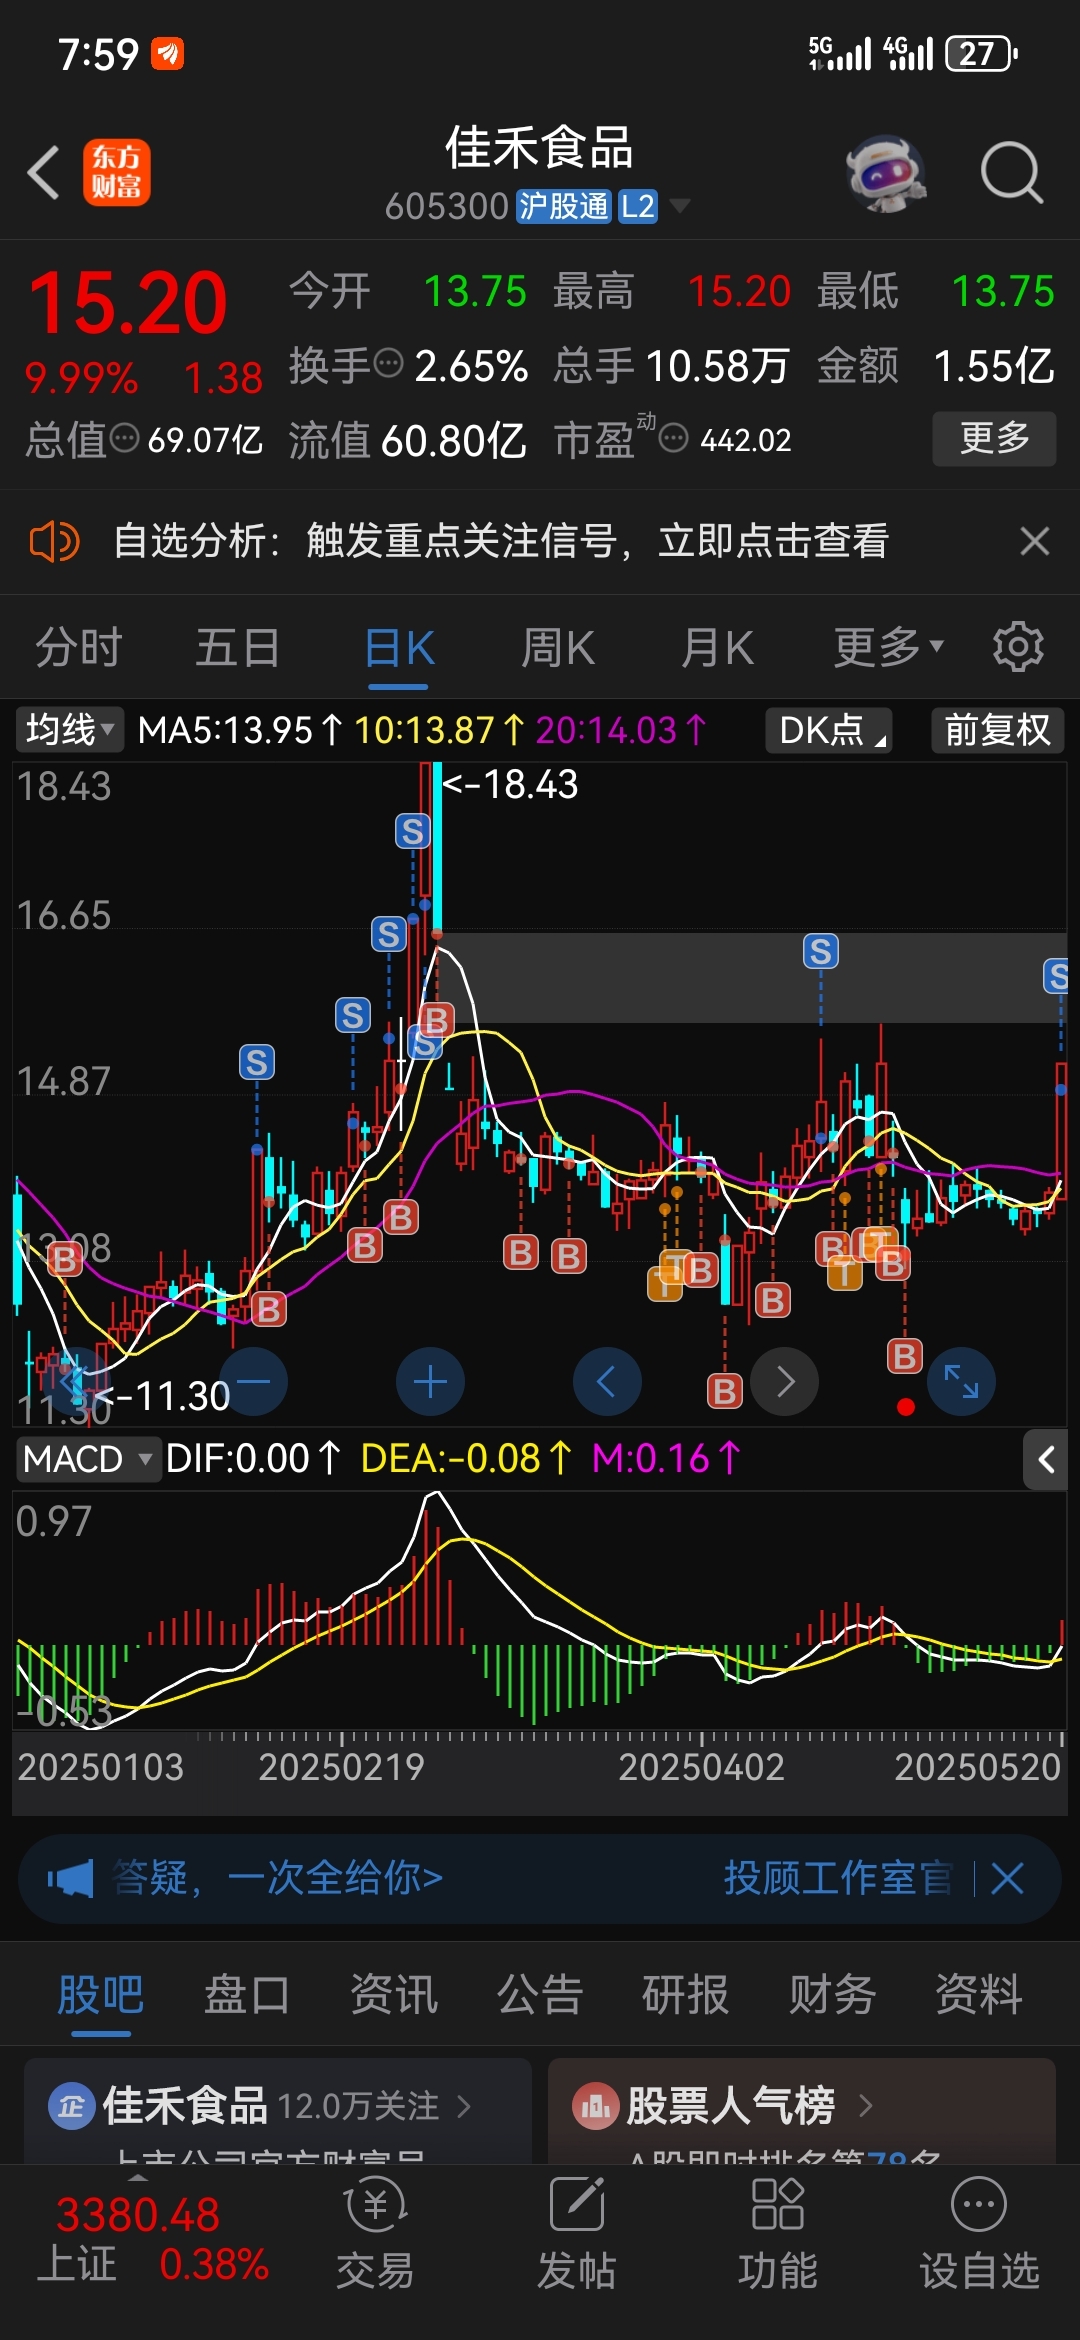This screenshot has height=2340, width=1080.
Task: Switch to the 盘口 tab
Action: click(x=246, y=1995)
